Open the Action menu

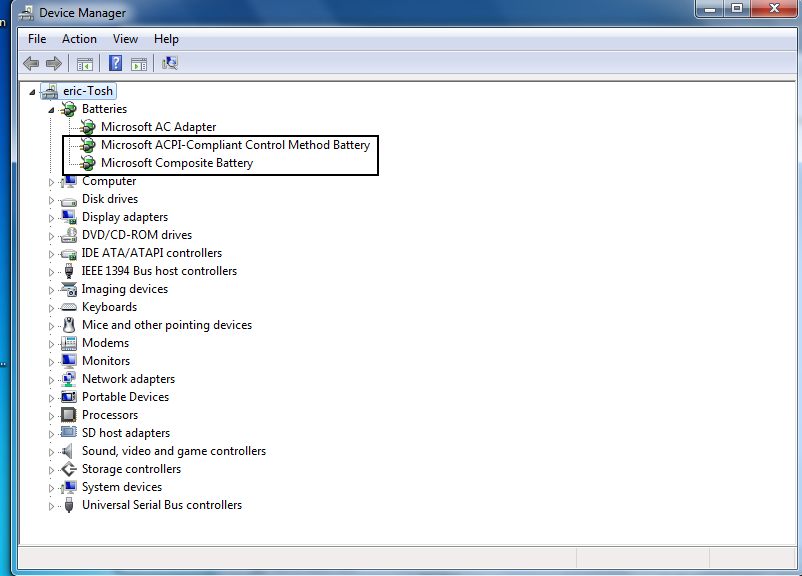[79, 39]
